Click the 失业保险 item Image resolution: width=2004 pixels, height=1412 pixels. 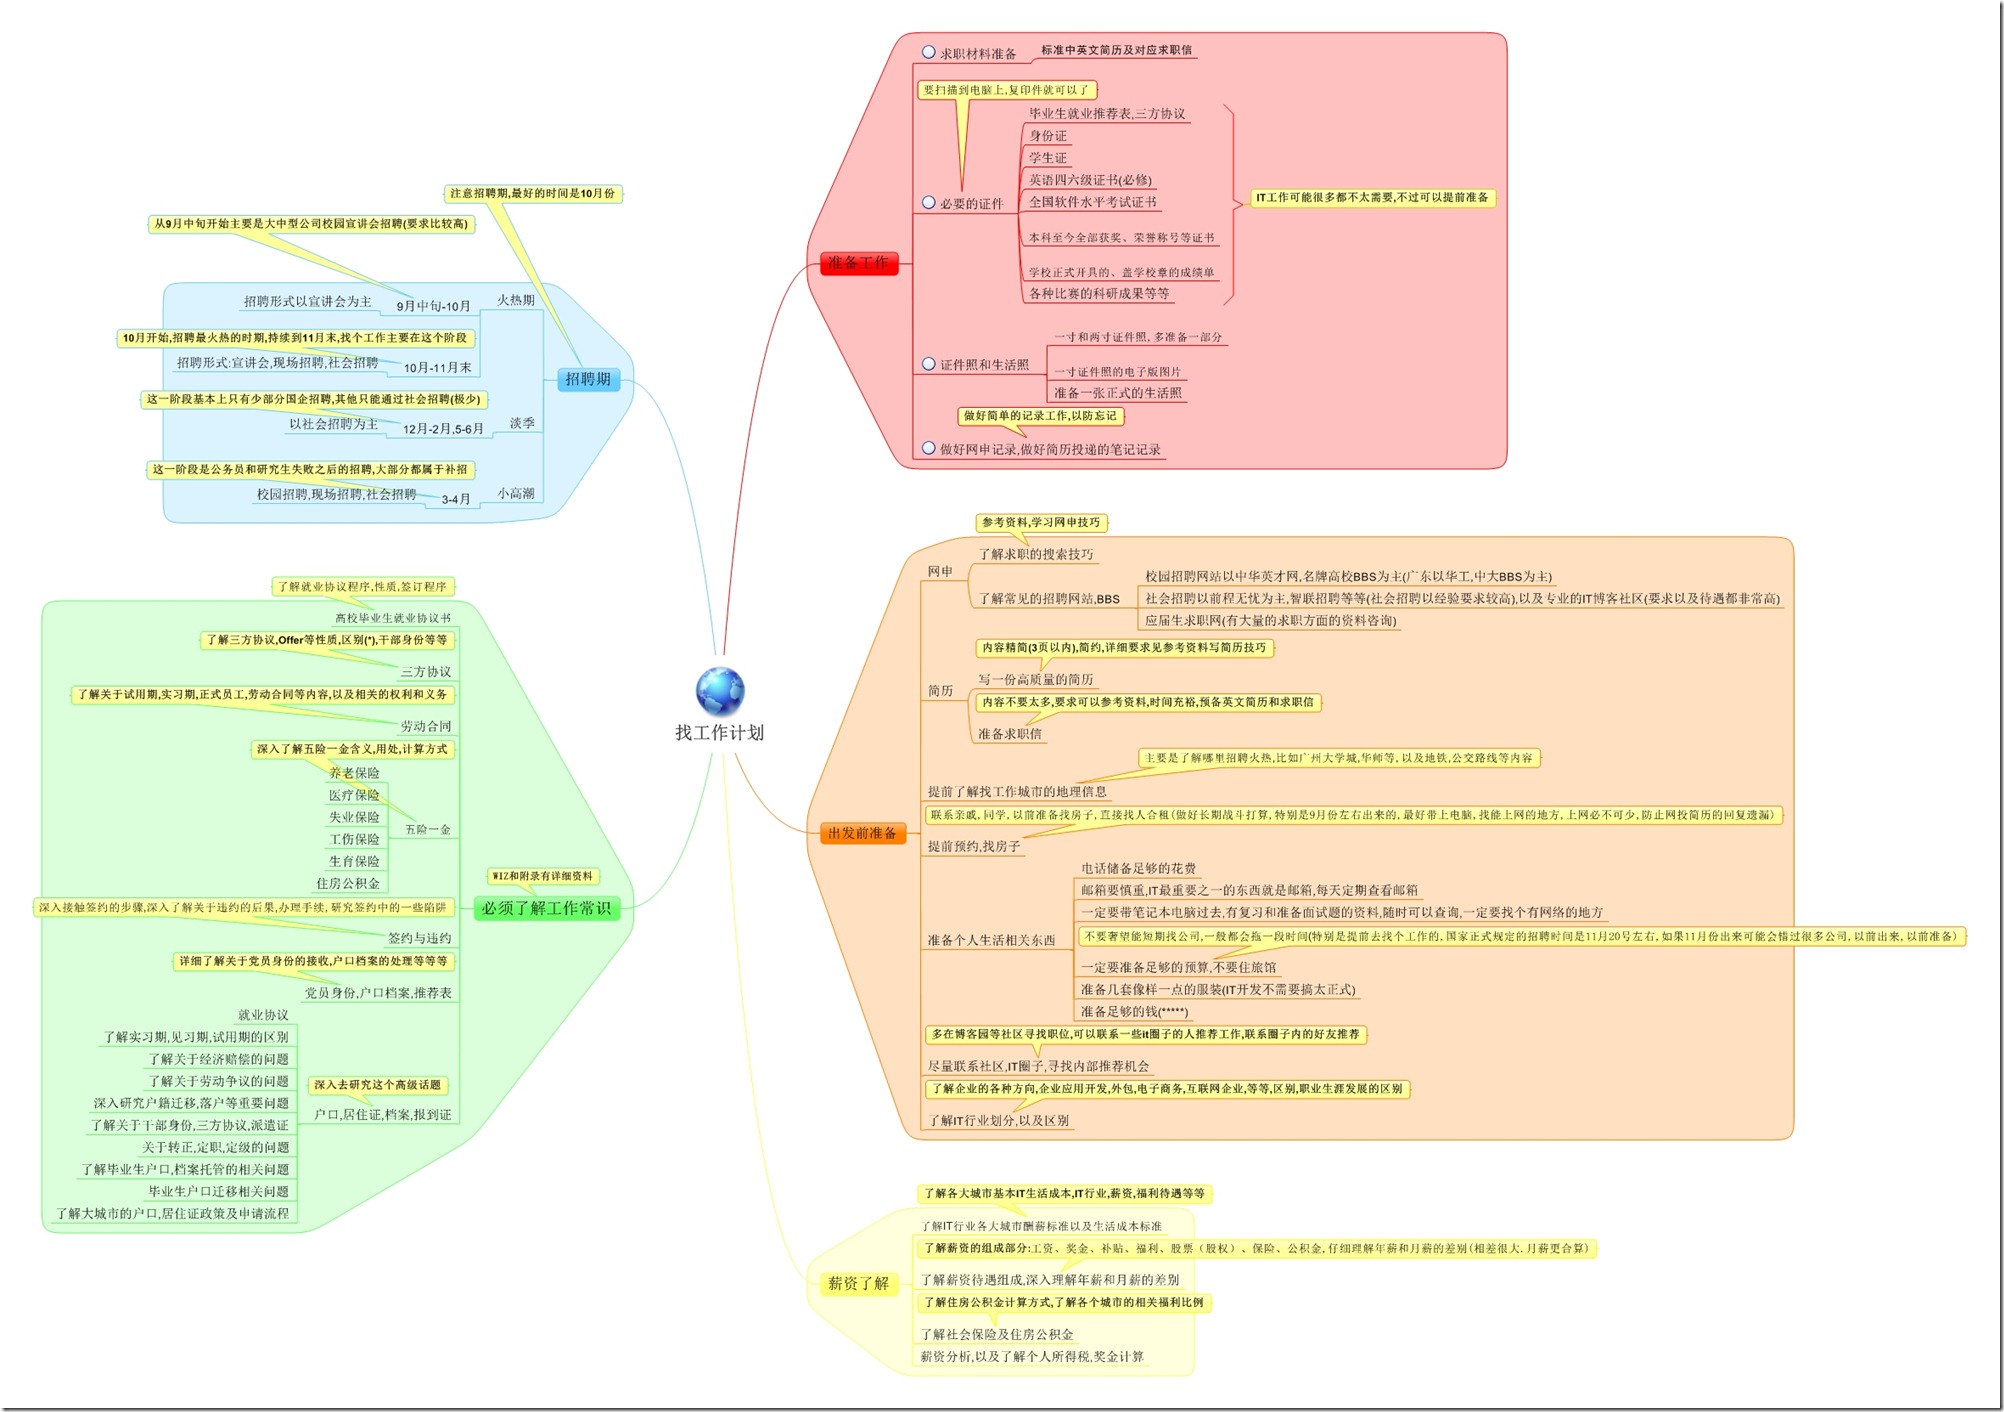(x=354, y=817)
